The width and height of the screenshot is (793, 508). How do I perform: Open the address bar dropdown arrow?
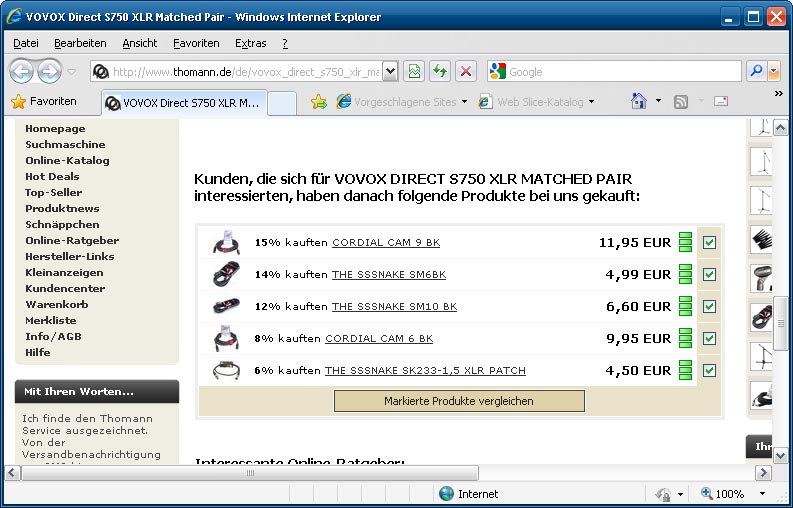(x=390, y=71)
